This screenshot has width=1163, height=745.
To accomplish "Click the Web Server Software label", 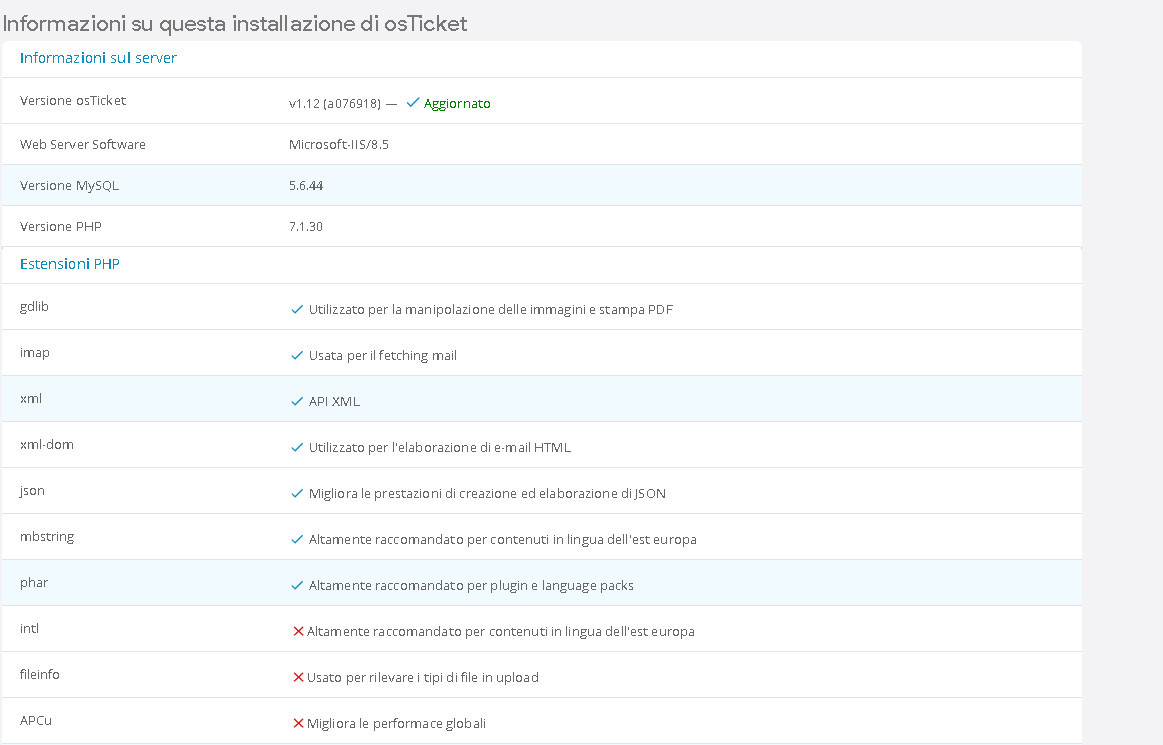I will click(x=83, y=144).
